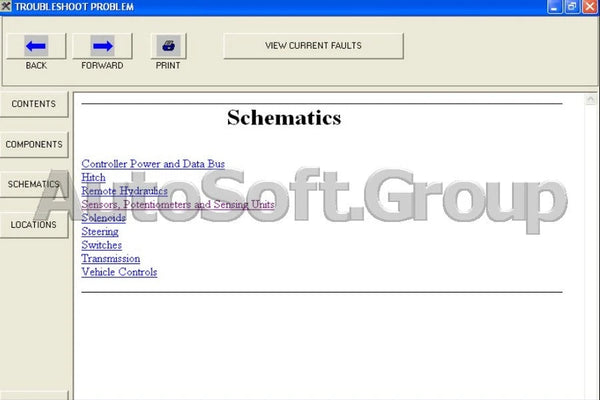Open the Components section

[x=34, y=144]
